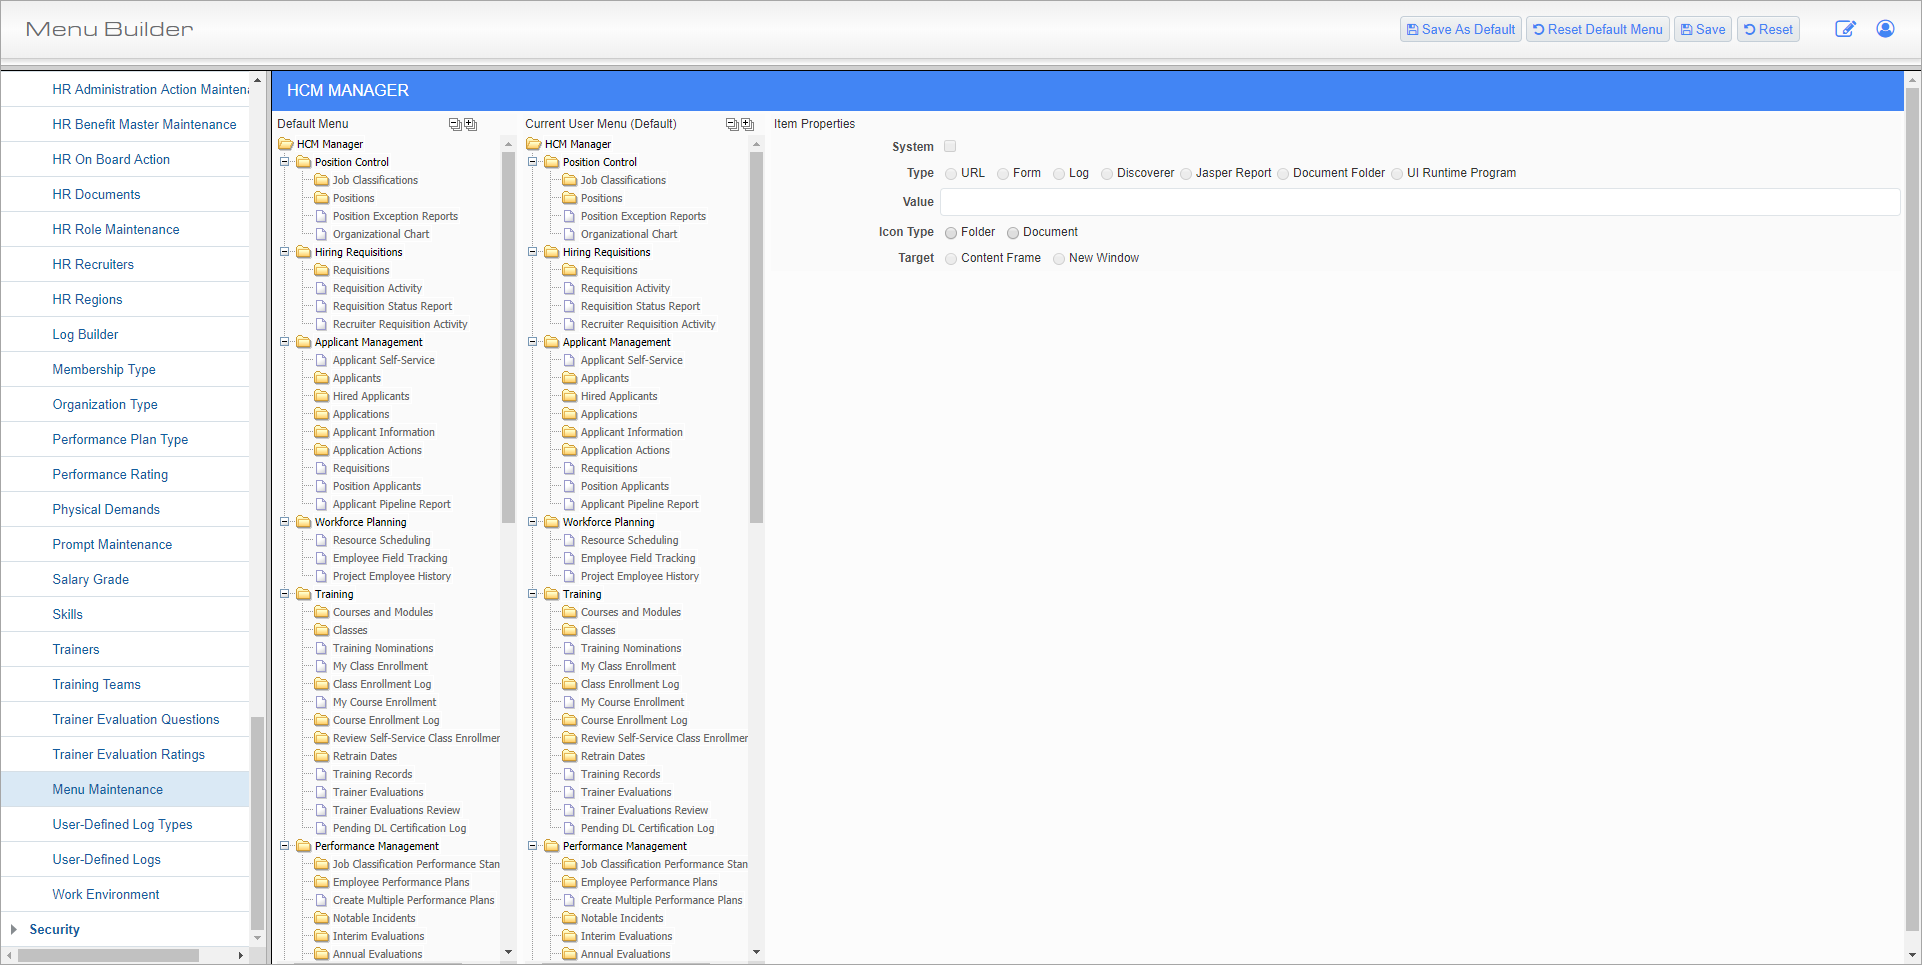Screen dimensions: 1922x965
Task: Open Log Builder from the sidebar
Action: 85,334
